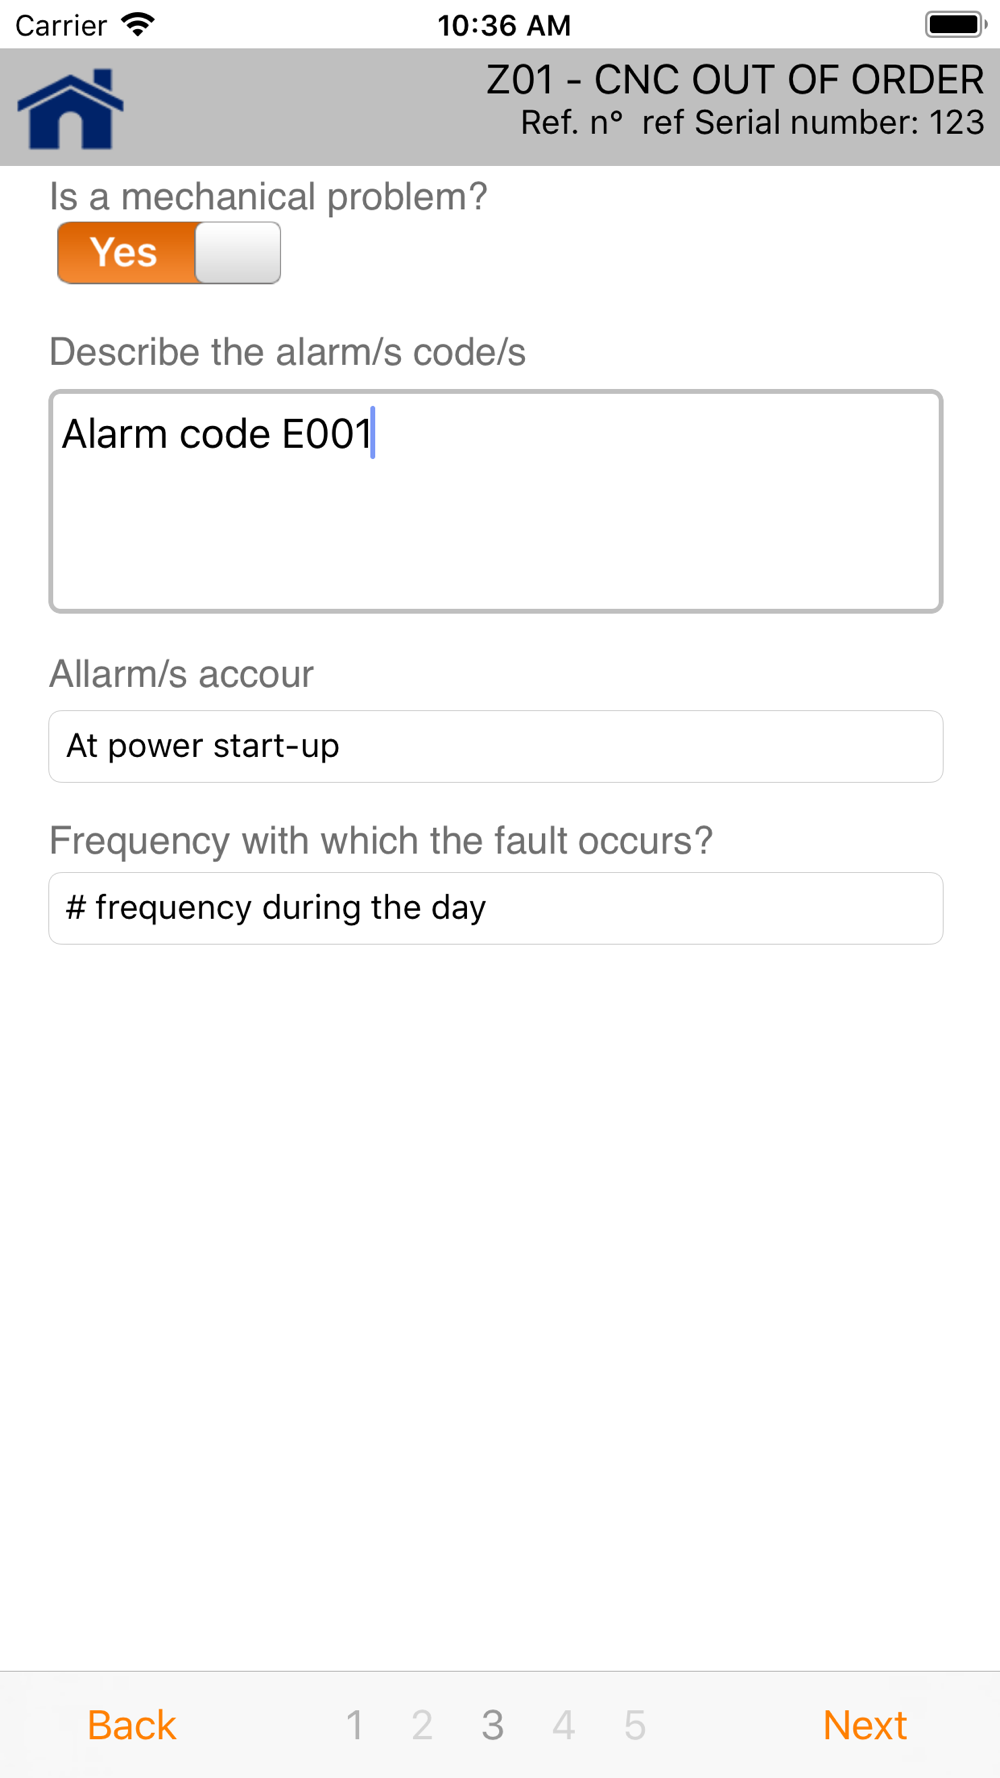Click the Z01 - CNC OUT OF ORDER title

(x=735, y=80)
